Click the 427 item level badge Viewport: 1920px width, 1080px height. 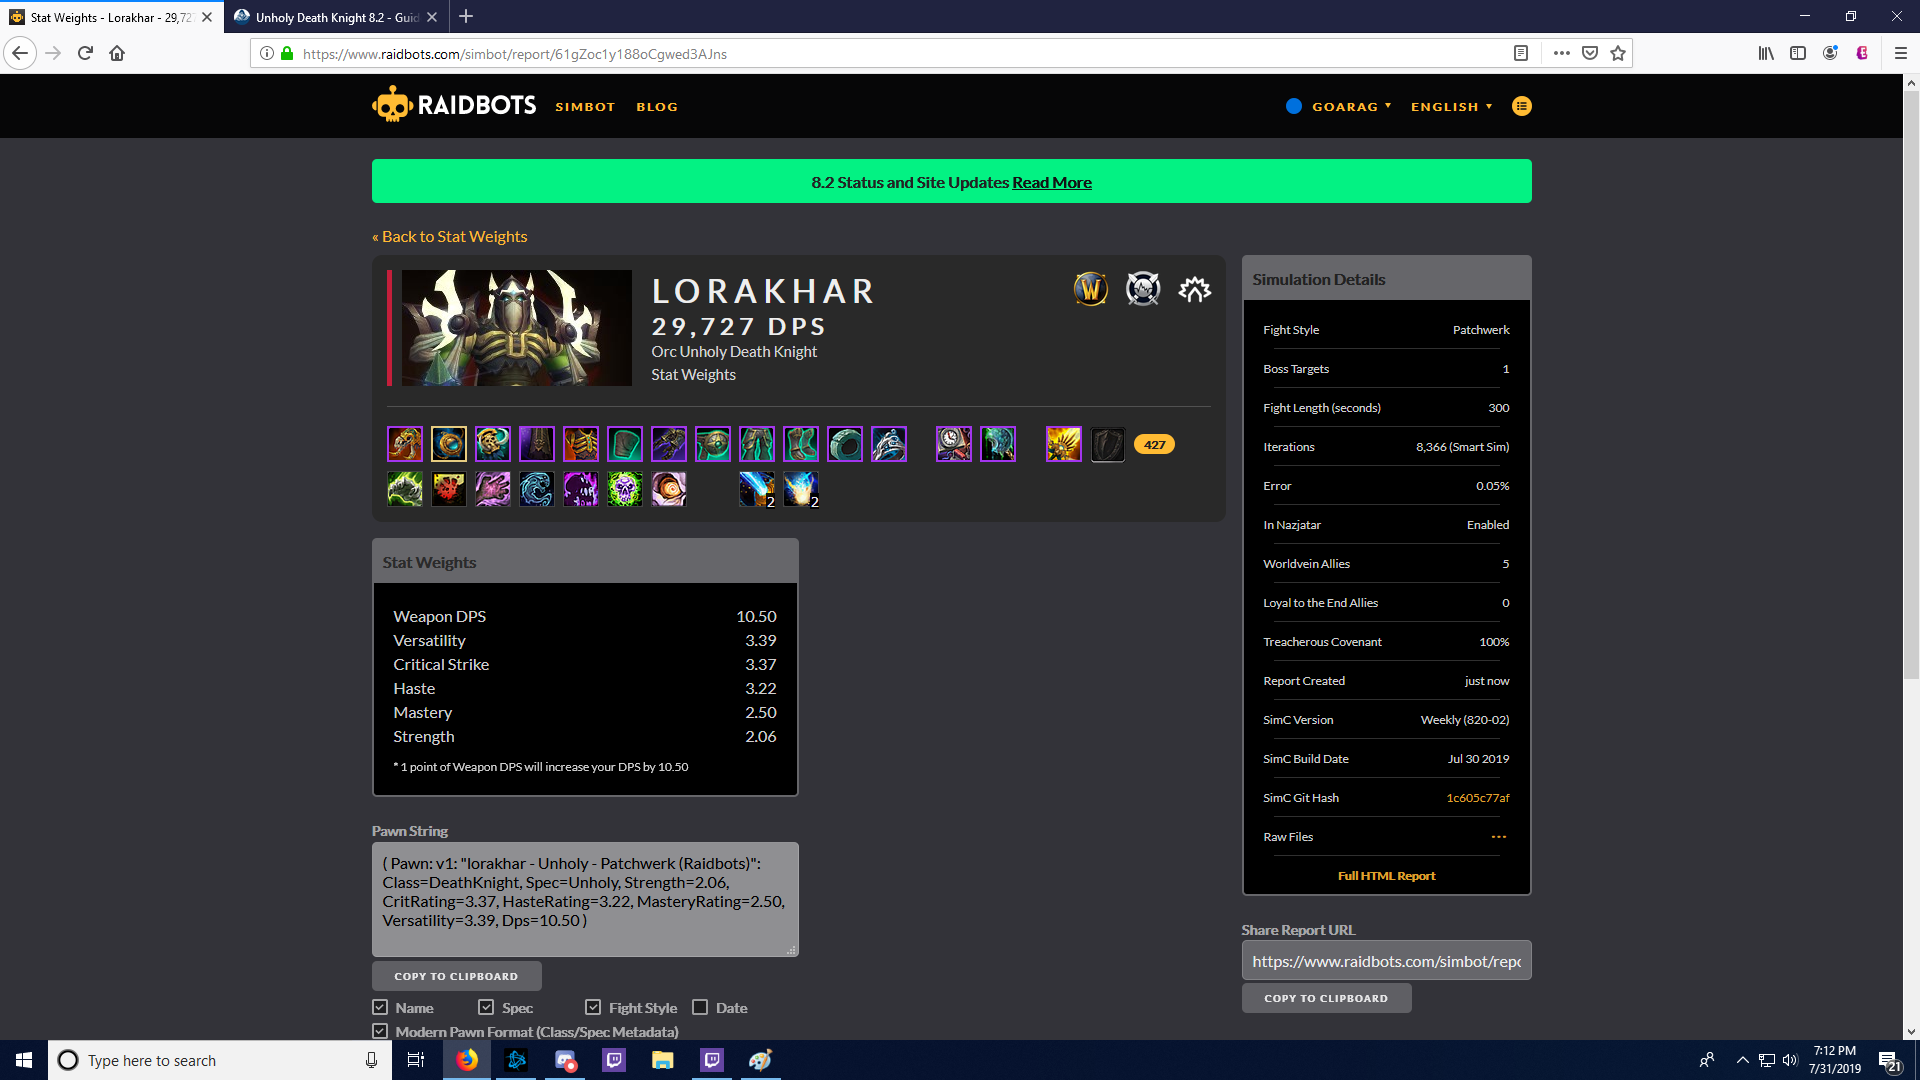(x=1154, y=444)
